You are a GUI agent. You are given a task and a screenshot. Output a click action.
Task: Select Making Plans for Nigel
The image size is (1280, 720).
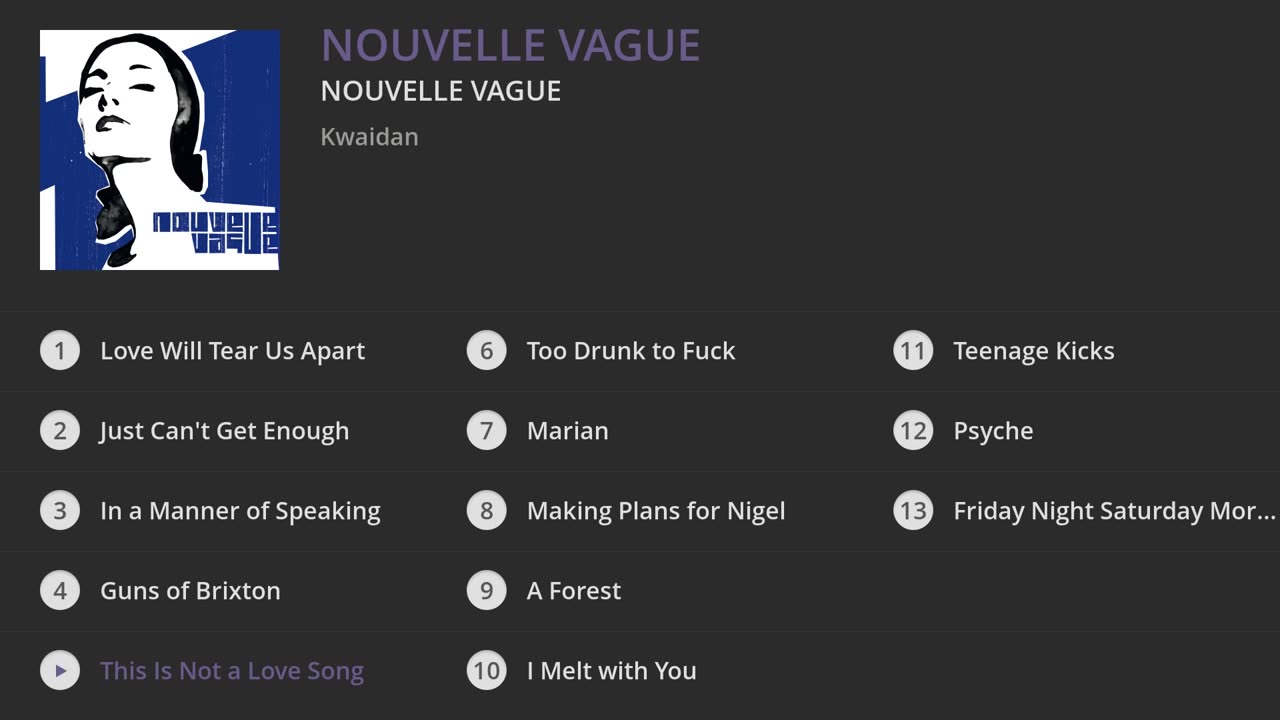point(656,511)
